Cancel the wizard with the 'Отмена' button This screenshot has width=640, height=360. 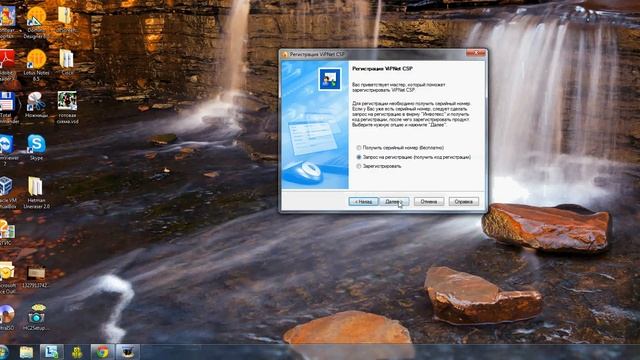click(429, 202)
